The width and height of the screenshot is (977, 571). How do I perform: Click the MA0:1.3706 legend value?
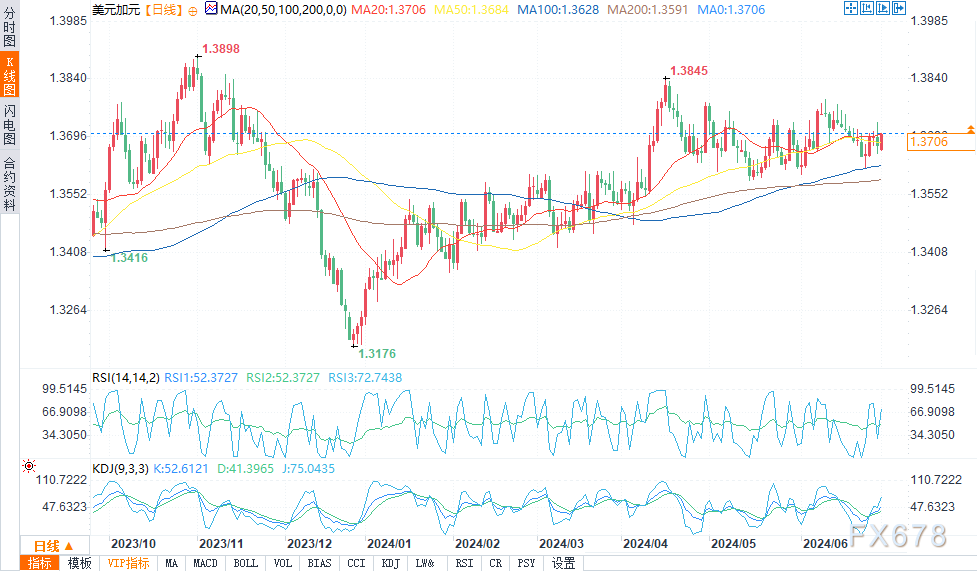(x=731, y=10)
